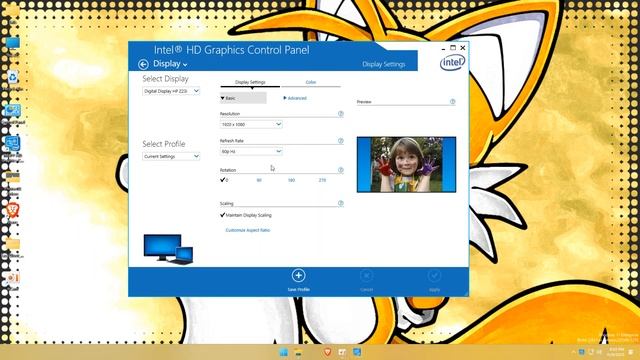Show hidden system tray icons
The height and width of the screenshot is (360, 640).
573,352
